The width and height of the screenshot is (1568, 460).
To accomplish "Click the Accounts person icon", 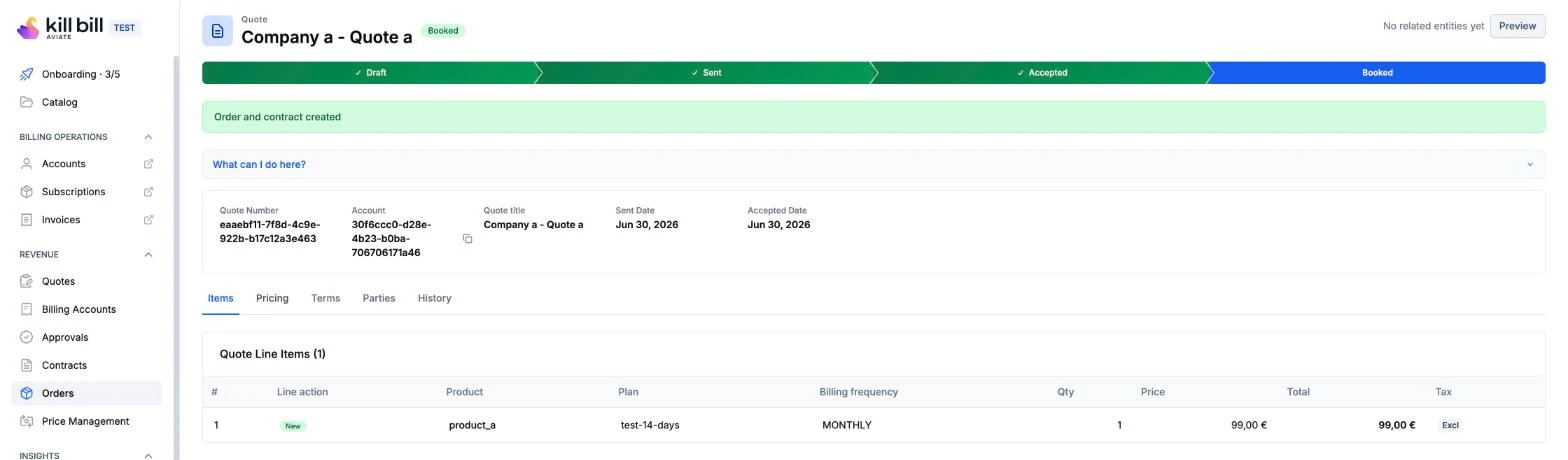I will 27,164.
